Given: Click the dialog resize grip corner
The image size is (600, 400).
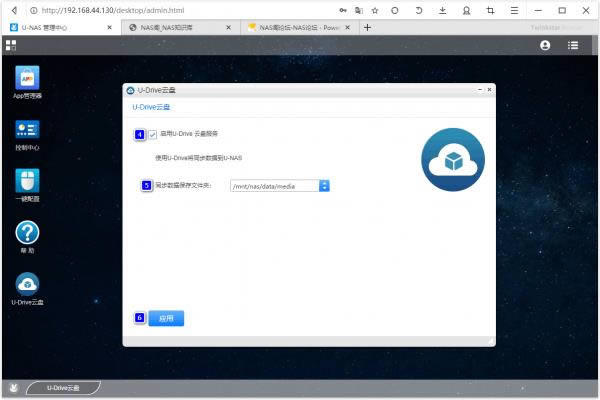Looking at the screenshot, I should point(491,341).
